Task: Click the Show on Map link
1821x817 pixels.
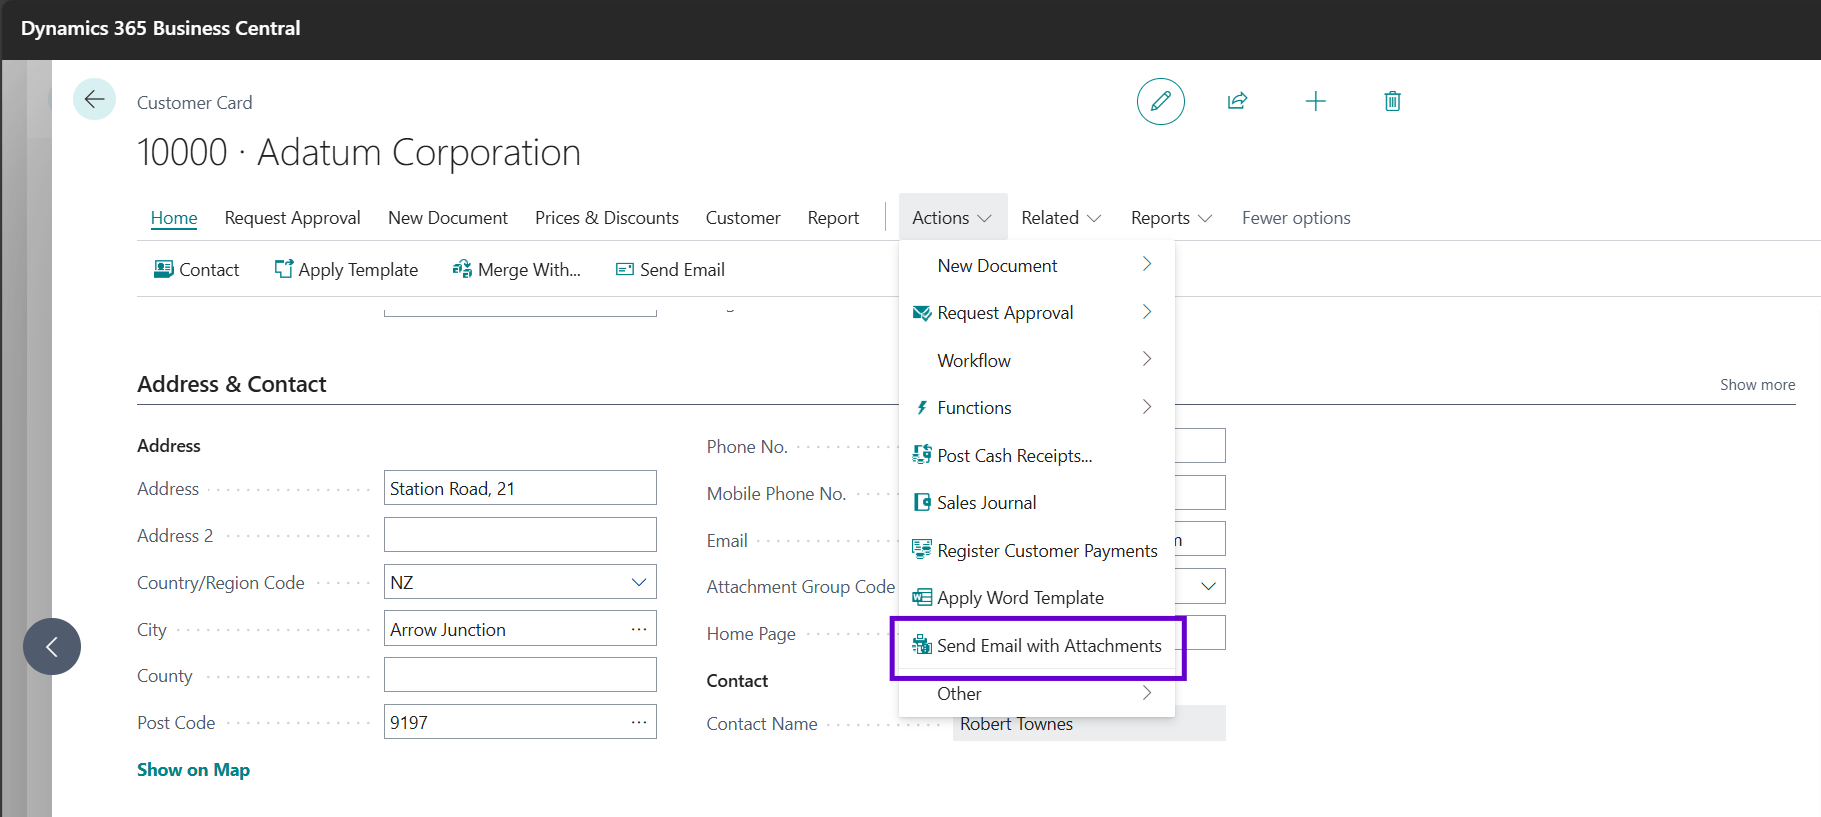Action: point(193,770)
